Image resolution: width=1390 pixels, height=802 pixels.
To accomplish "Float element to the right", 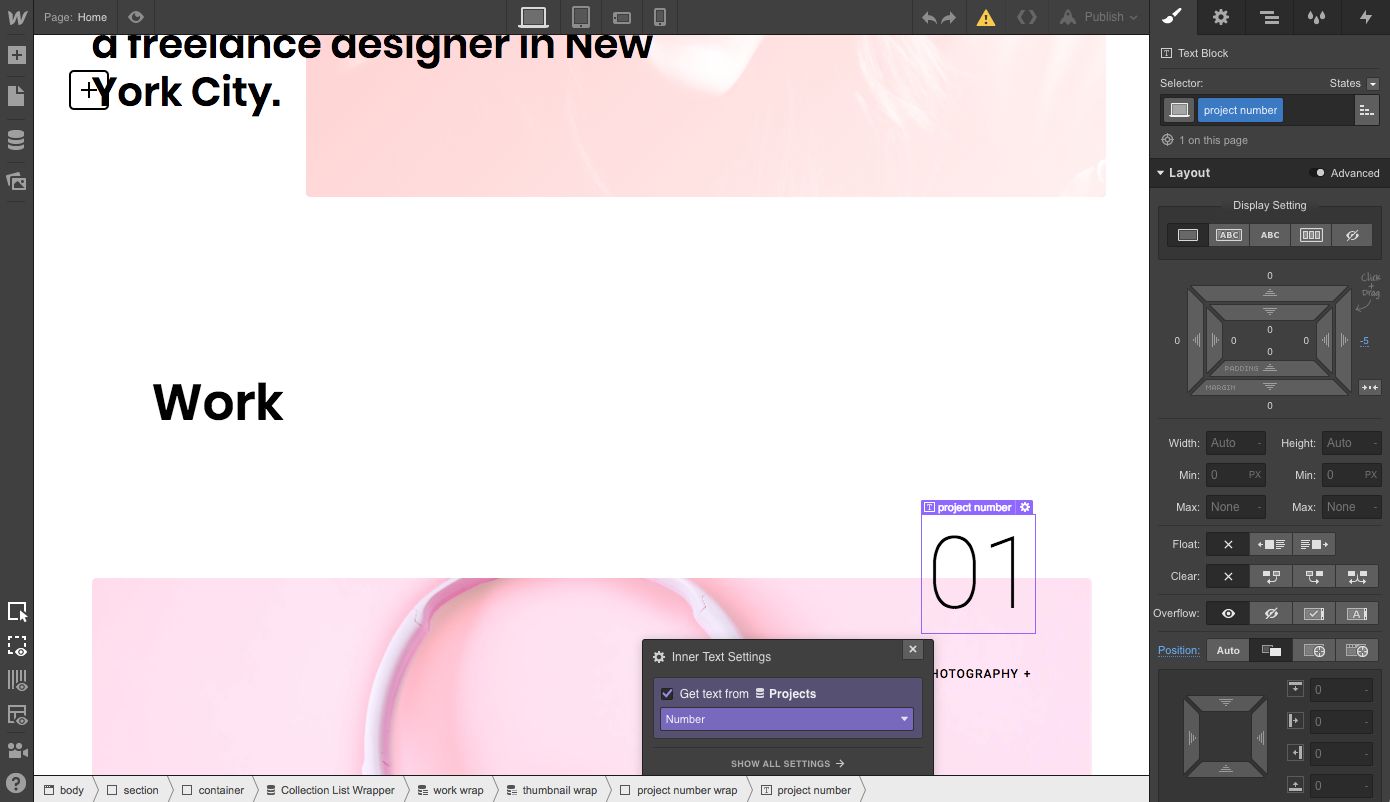I will (x=1314, y=544).
